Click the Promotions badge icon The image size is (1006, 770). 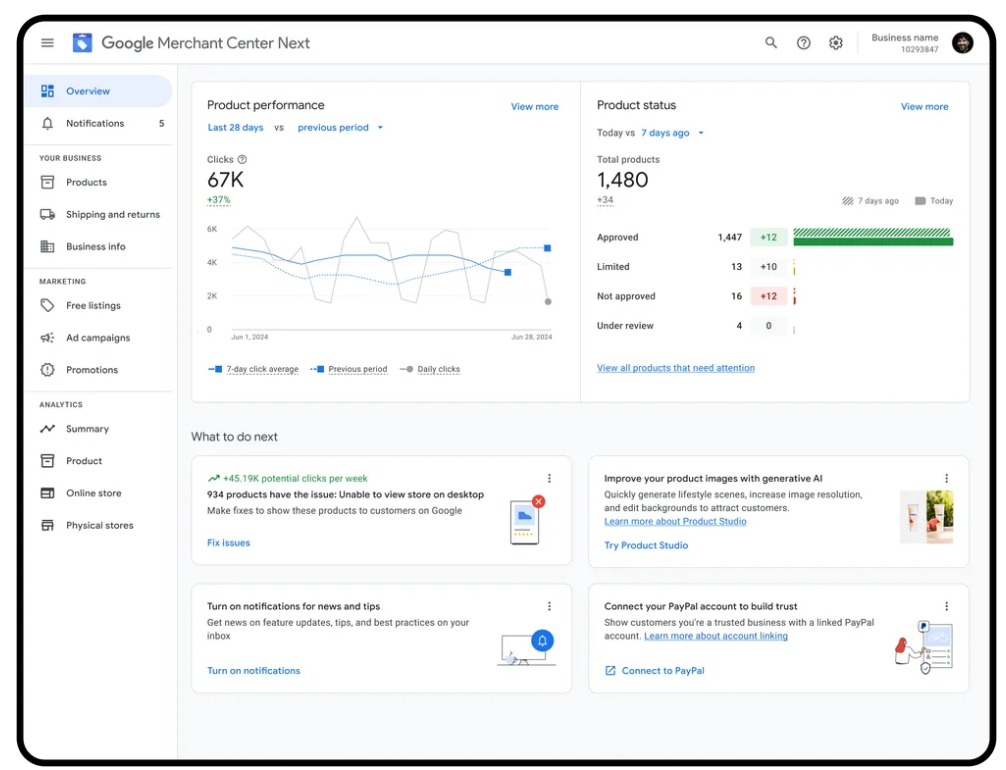pos(47,370)
